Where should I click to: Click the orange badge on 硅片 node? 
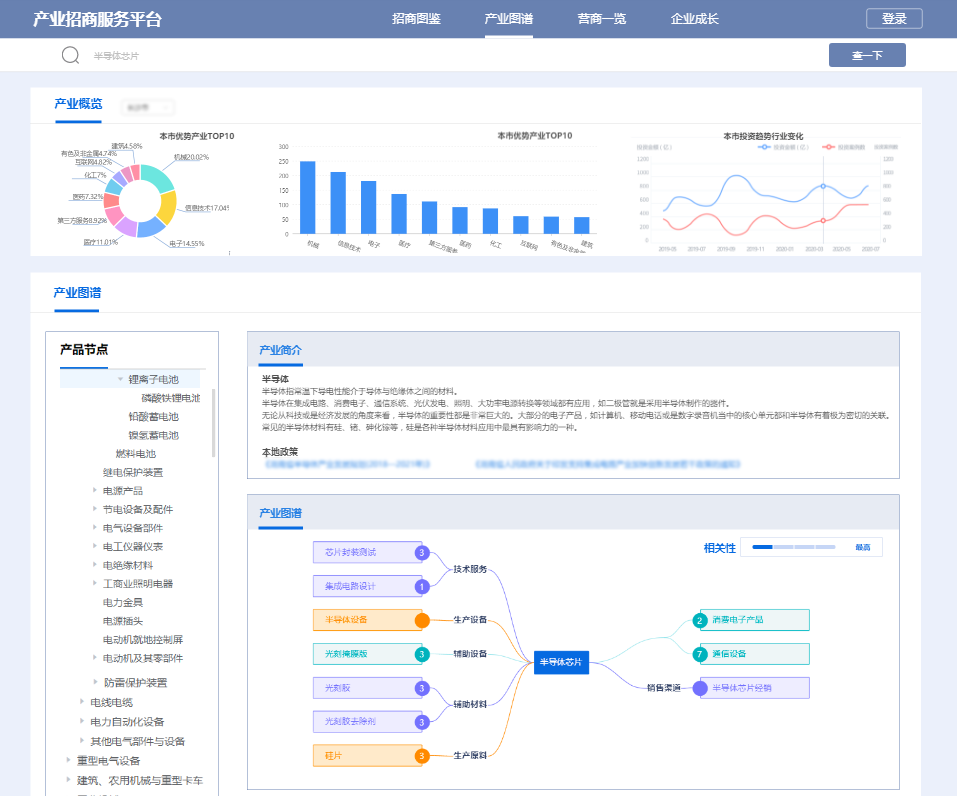click(x=422, y=756)
